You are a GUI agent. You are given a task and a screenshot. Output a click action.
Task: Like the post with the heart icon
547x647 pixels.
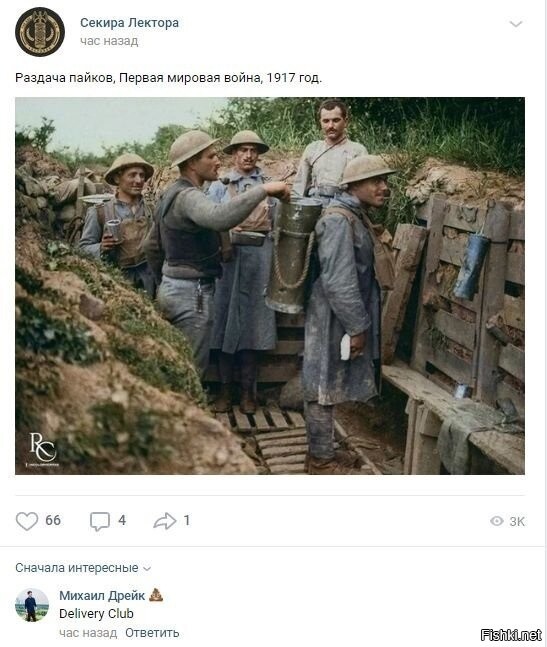(x=27, y=521)
